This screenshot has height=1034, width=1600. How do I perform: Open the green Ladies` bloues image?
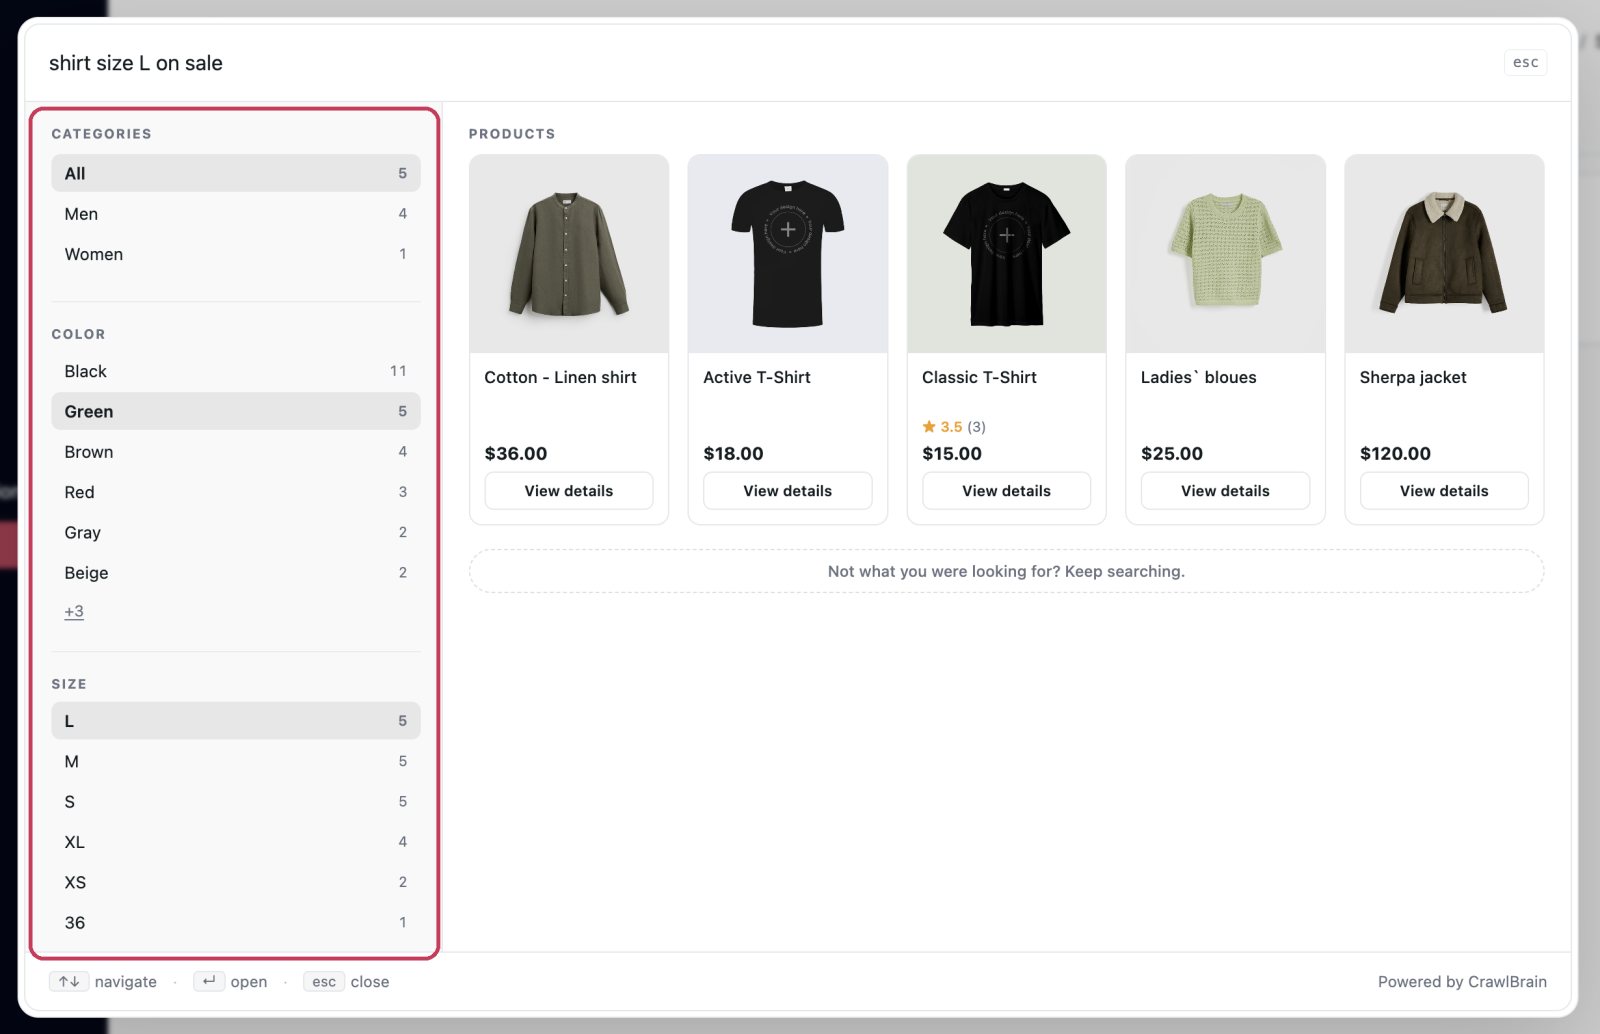pos(1225,253)
